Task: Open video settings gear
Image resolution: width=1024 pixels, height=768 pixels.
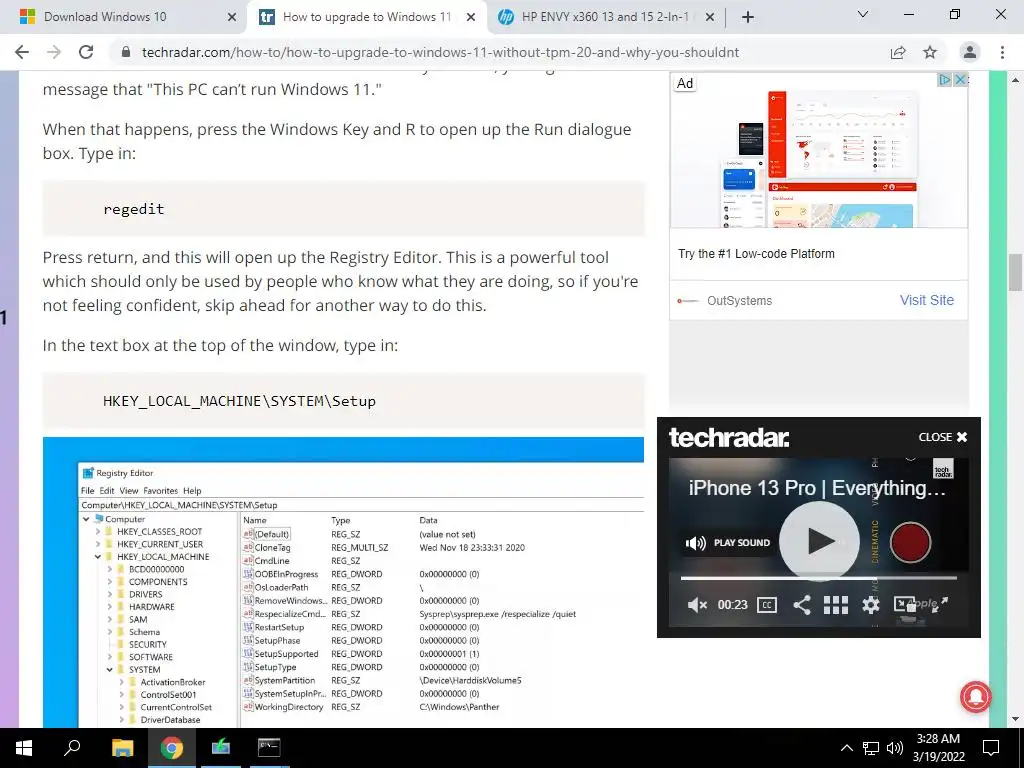Action: coord(871,605)
